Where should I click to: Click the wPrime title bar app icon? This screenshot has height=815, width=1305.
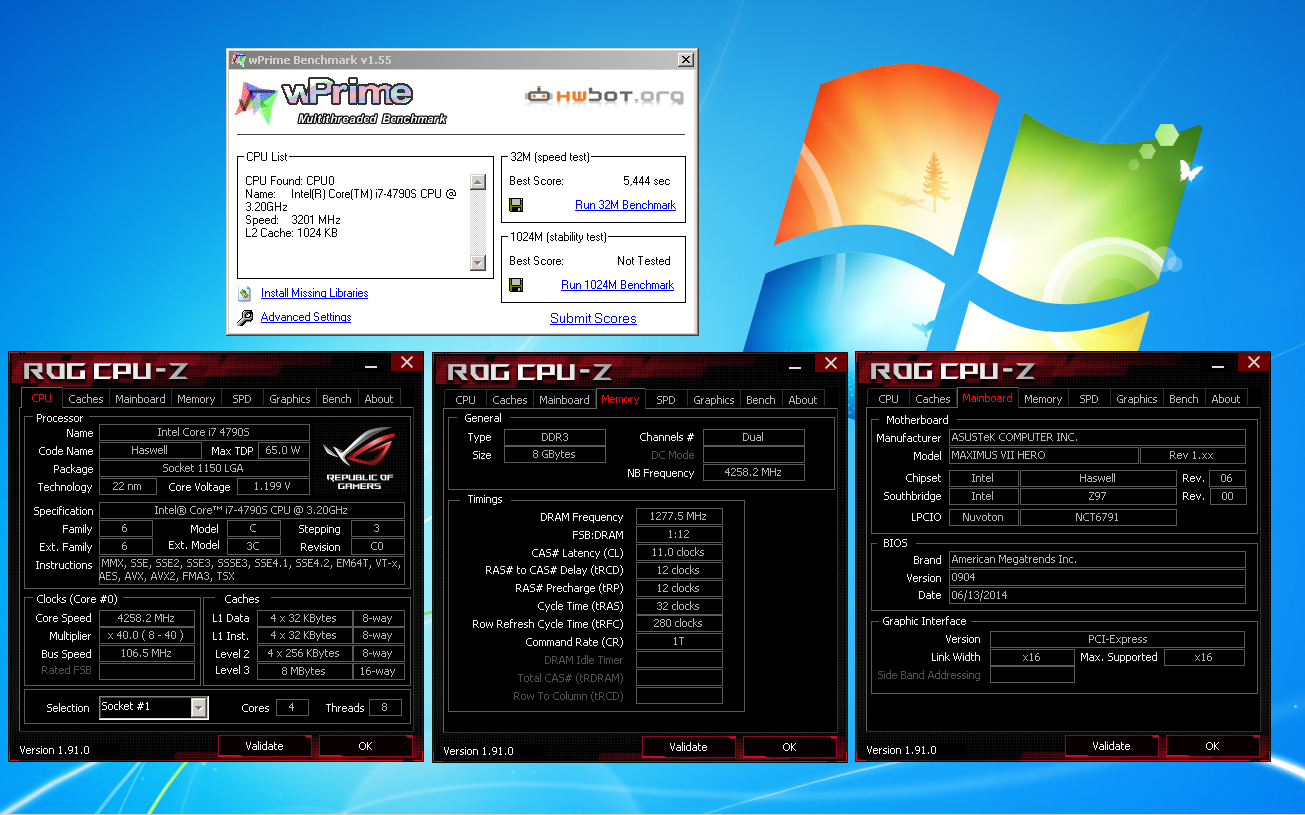pos(239,60)
